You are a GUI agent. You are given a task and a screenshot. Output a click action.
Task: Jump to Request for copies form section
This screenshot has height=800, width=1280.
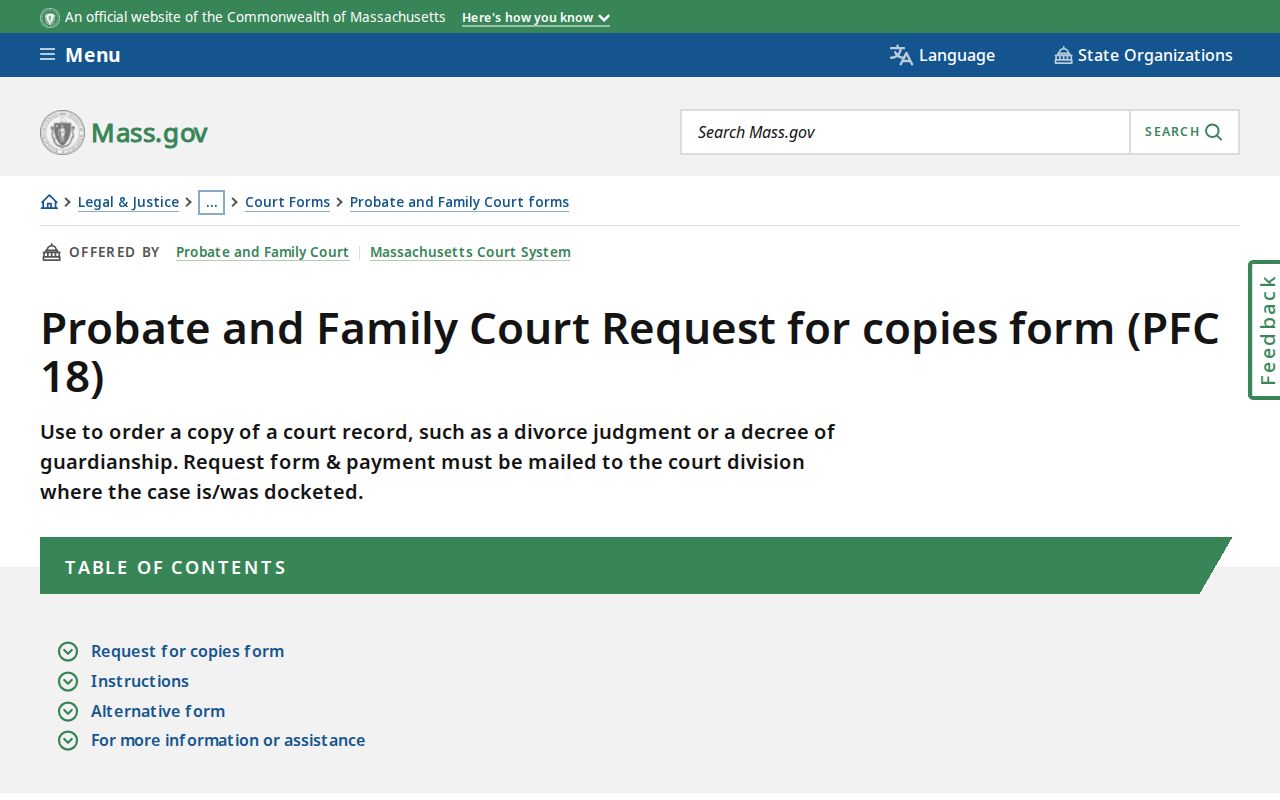click(x=187, y=651)
